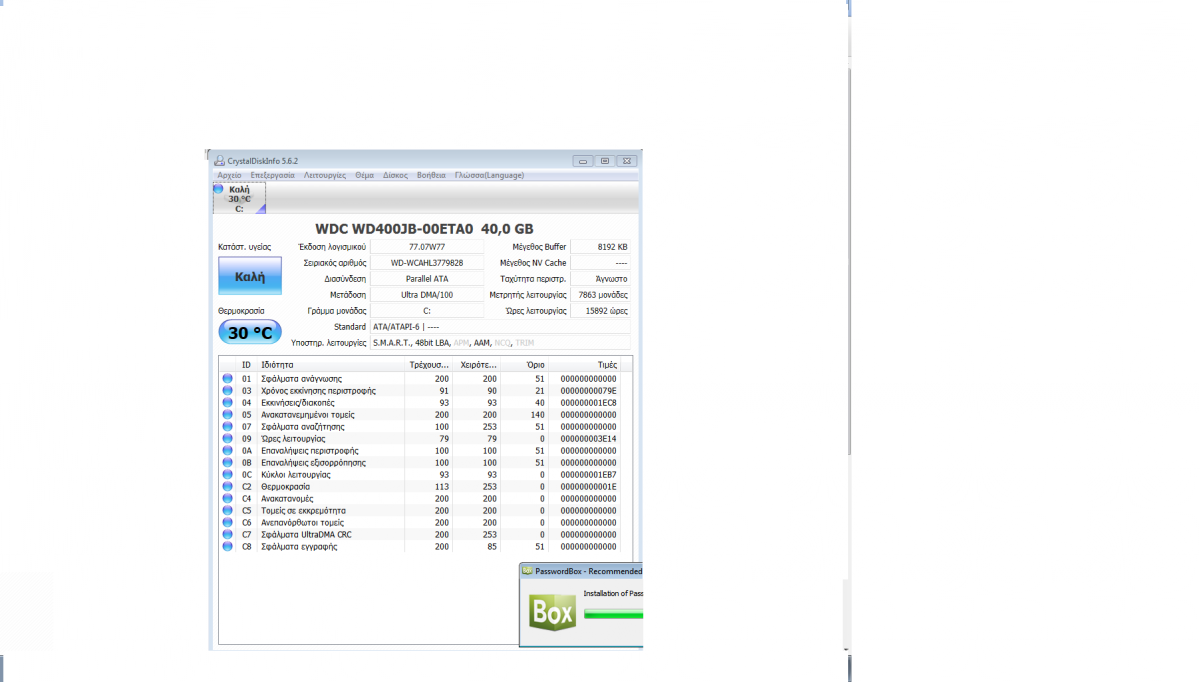Open the Επεξεργασία menu
Screen dimensions: 1200x682
(x=272, y=175)
